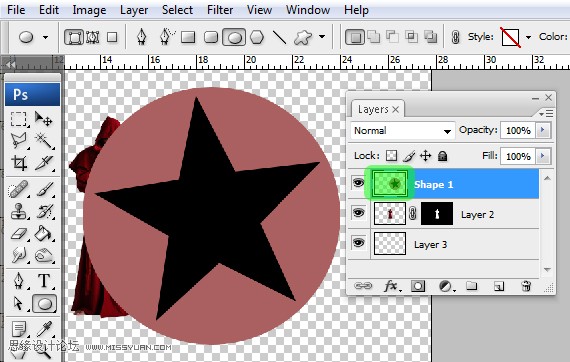This screenshot has height=362, width=570.
Task: Choose the Custom Shape tool in options bar
Action: [x=303, y=37]
